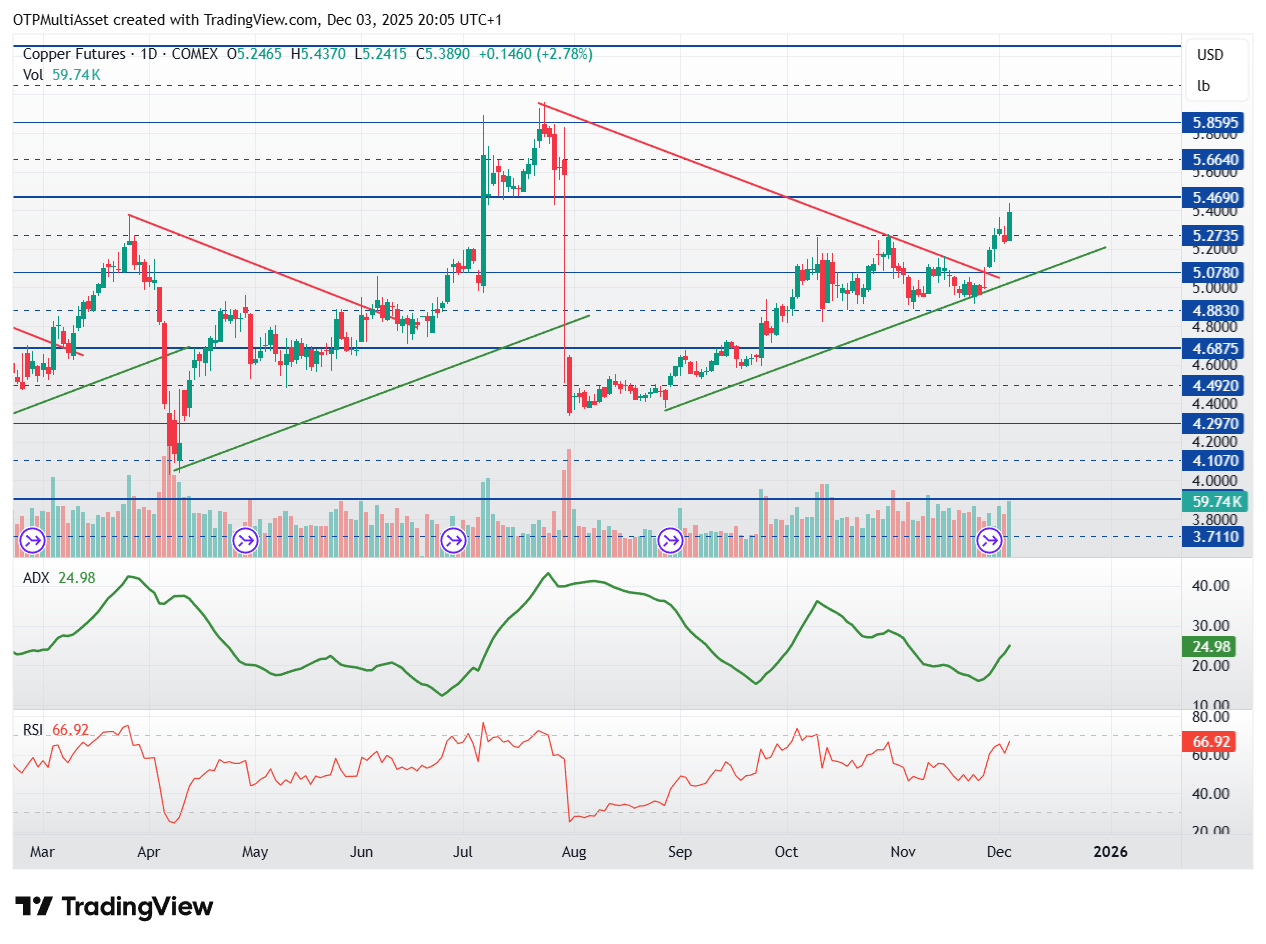Click the 5.4690 price level tag
Image resolution: width=1266 pixels, height=944 pixels.
point(1215,198)
